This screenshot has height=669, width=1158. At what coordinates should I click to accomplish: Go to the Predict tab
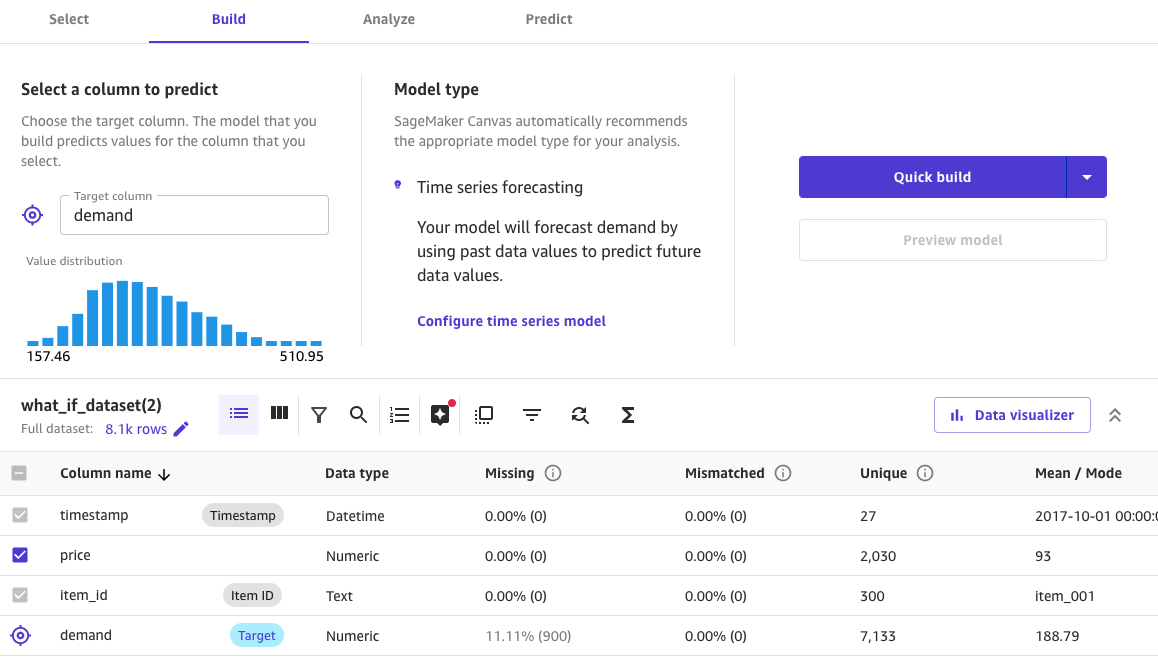coord(549,19)
